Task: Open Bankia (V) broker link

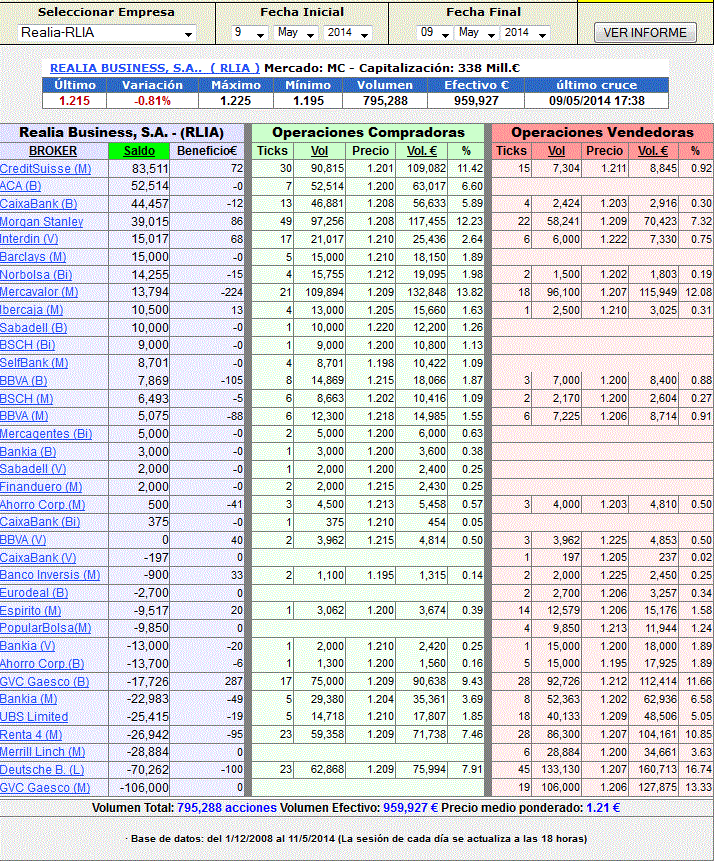Action: (x=27, y=646)
